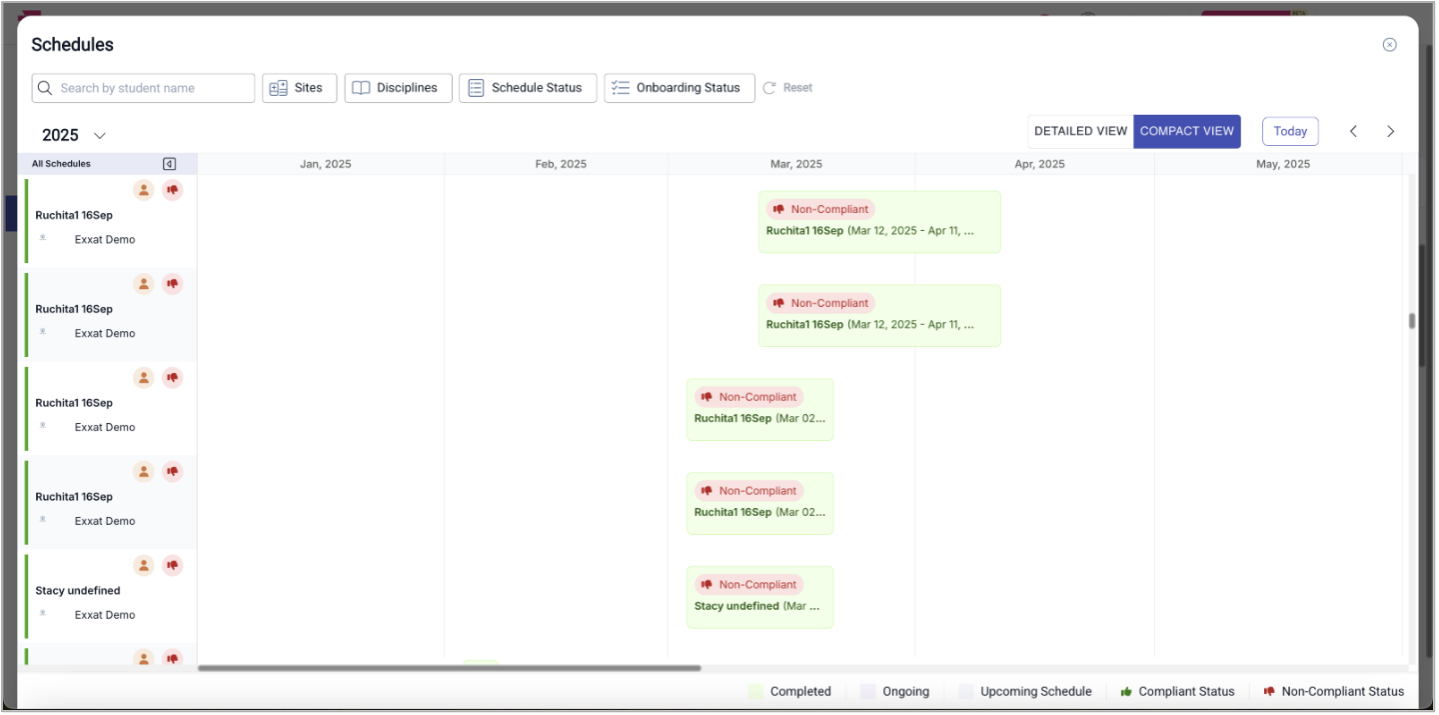The image size is (1439, 715).
Task: Click the person icon on the Stacy undefined card
Action: 143,565
